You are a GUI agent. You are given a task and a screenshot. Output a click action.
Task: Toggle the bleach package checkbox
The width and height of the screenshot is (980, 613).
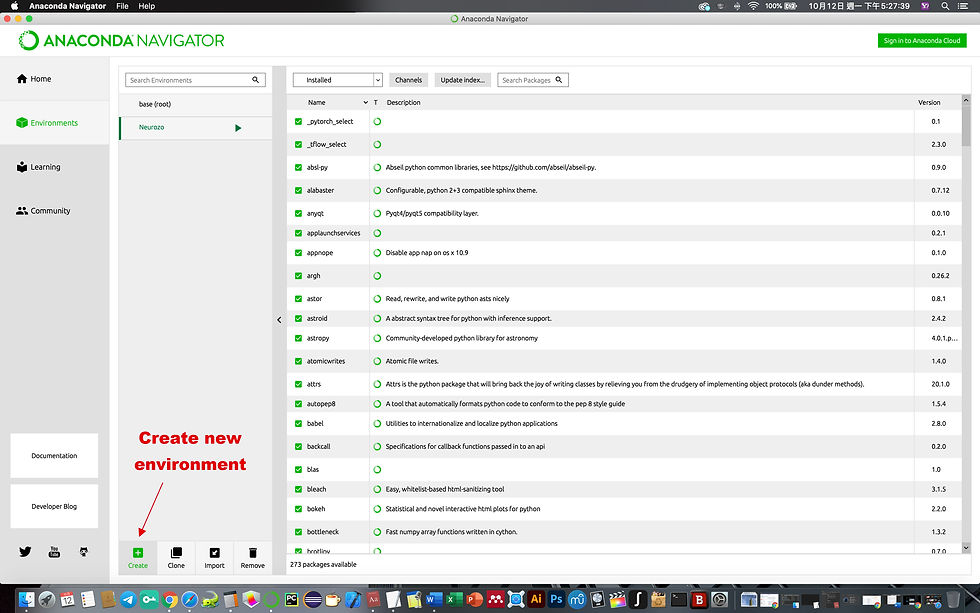point(298,489)
